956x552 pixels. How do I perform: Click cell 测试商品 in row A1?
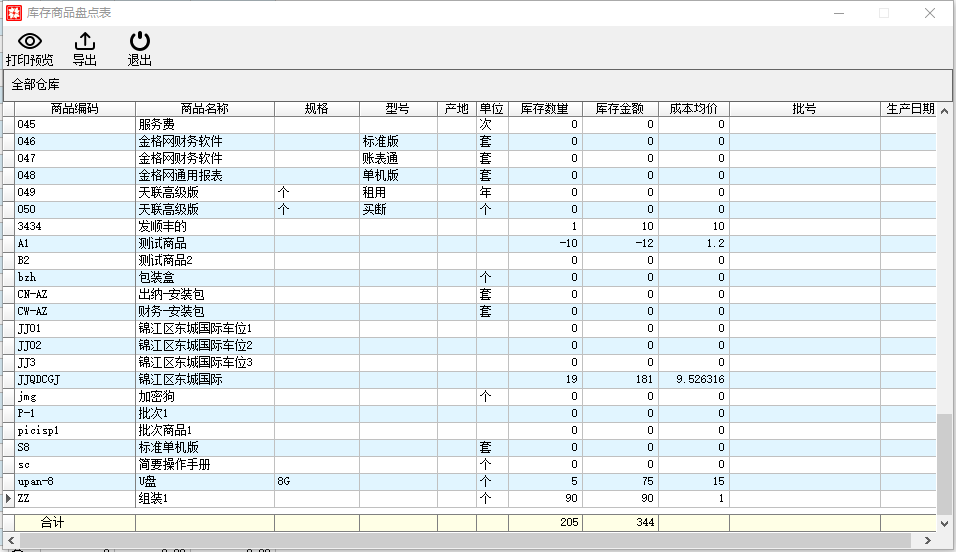(163, 243)
